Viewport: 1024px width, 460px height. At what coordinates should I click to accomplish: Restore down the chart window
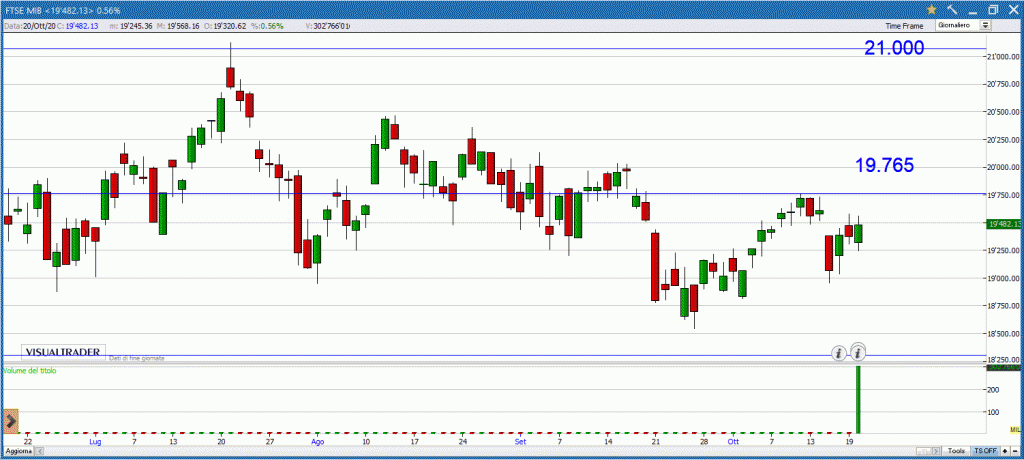993,10
